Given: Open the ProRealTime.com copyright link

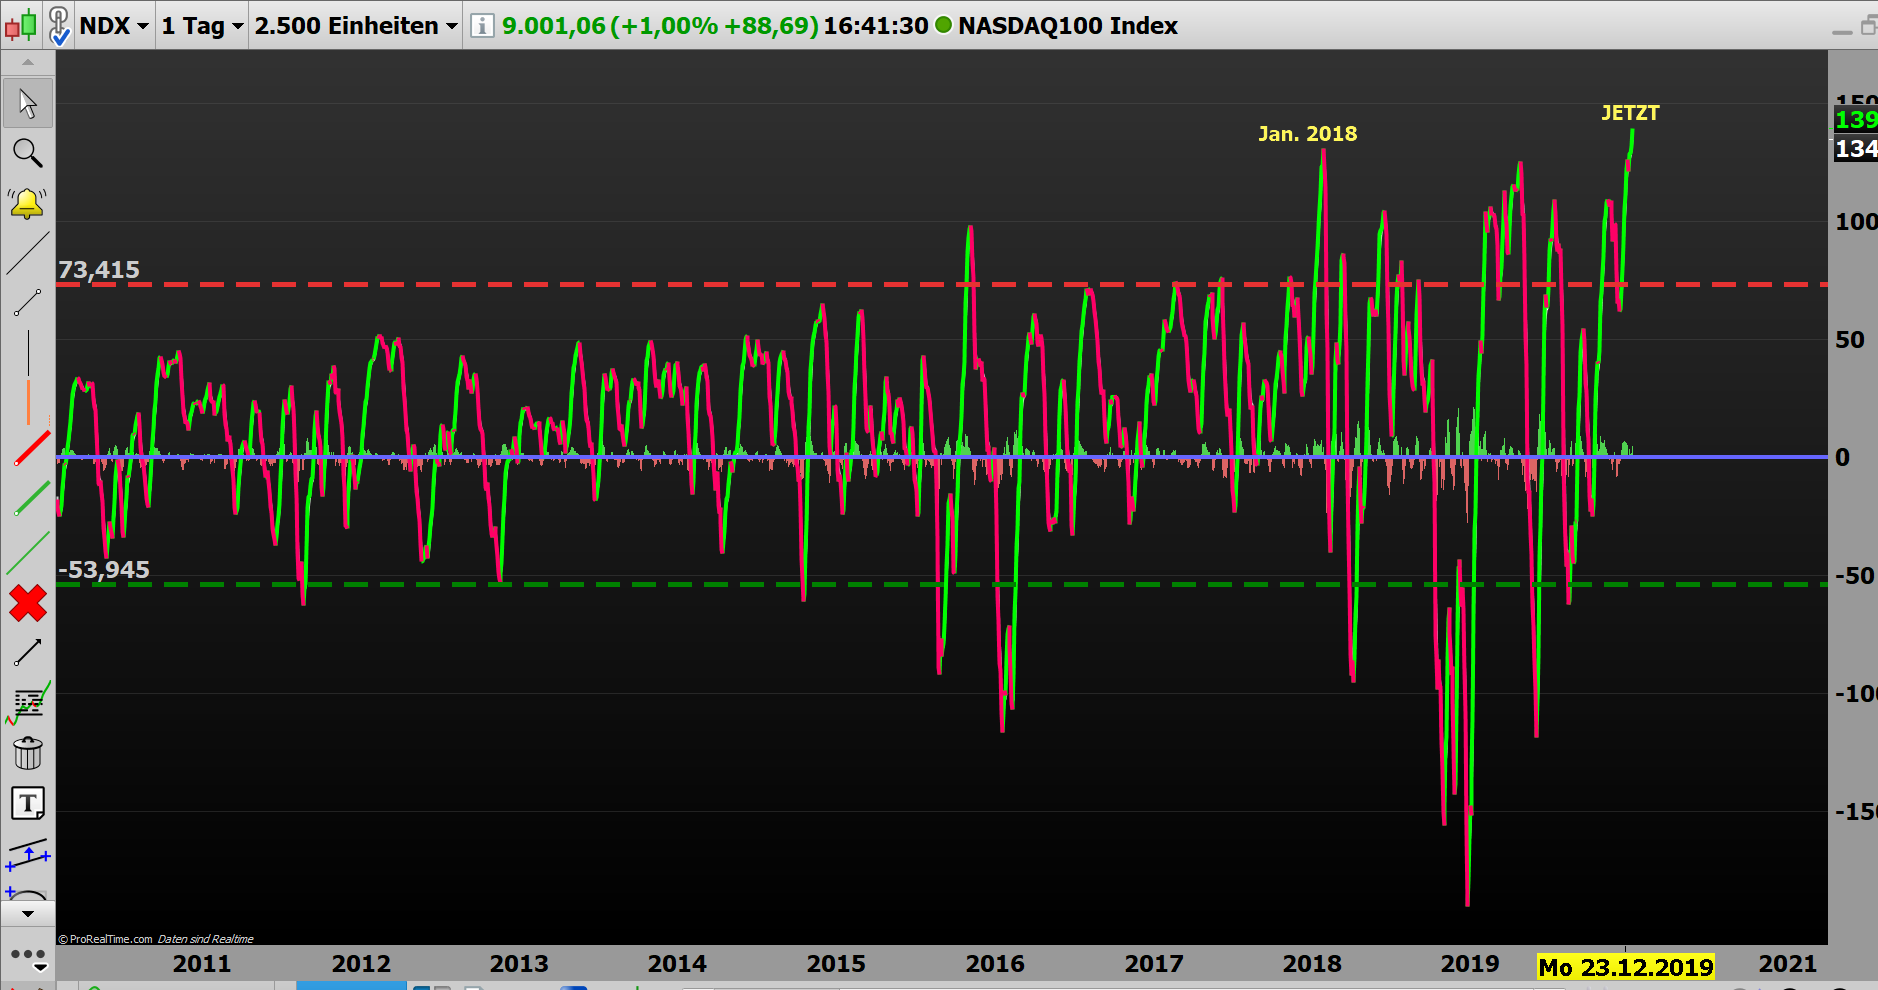Looking at the screenshot, I should click(x=105, y=939).
